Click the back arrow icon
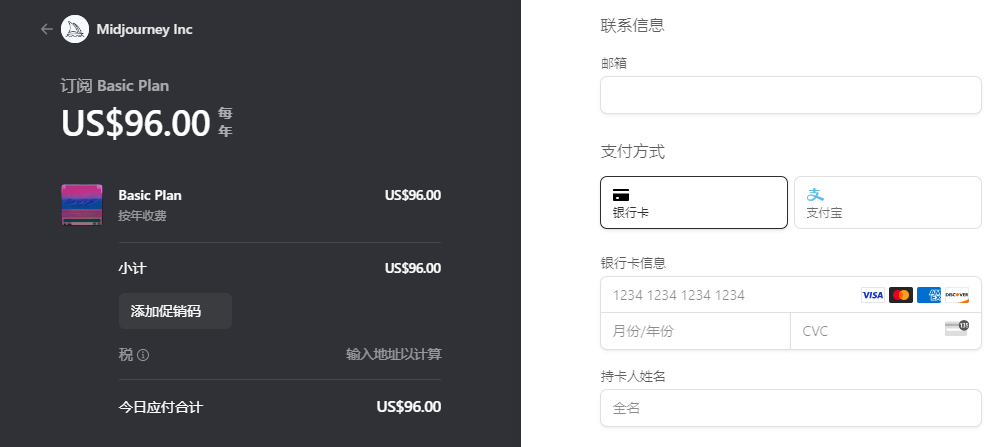Viewport: 1007px width, 447px height. (46, 29)
